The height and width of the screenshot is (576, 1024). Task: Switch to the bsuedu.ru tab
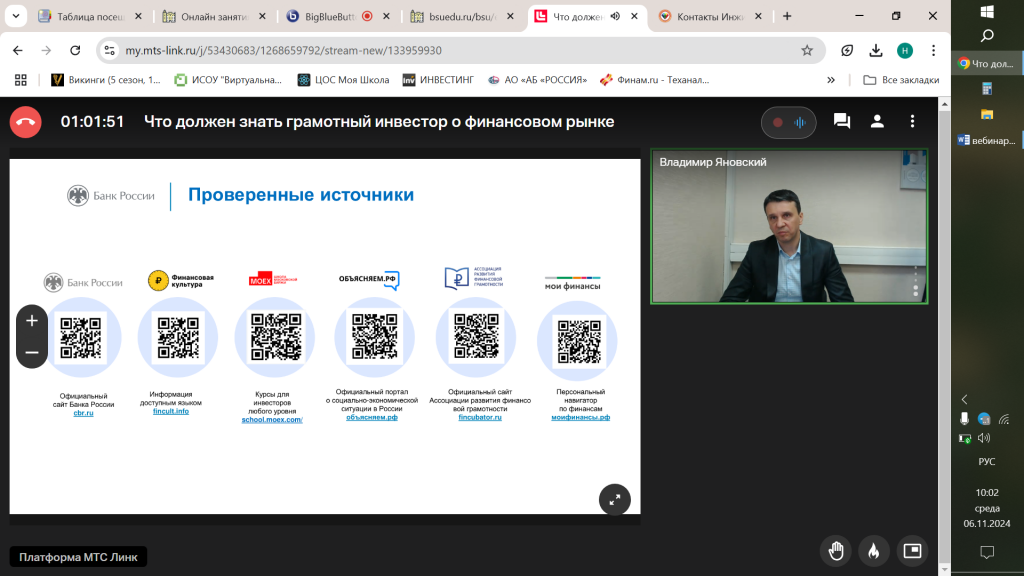click(462, 16)
